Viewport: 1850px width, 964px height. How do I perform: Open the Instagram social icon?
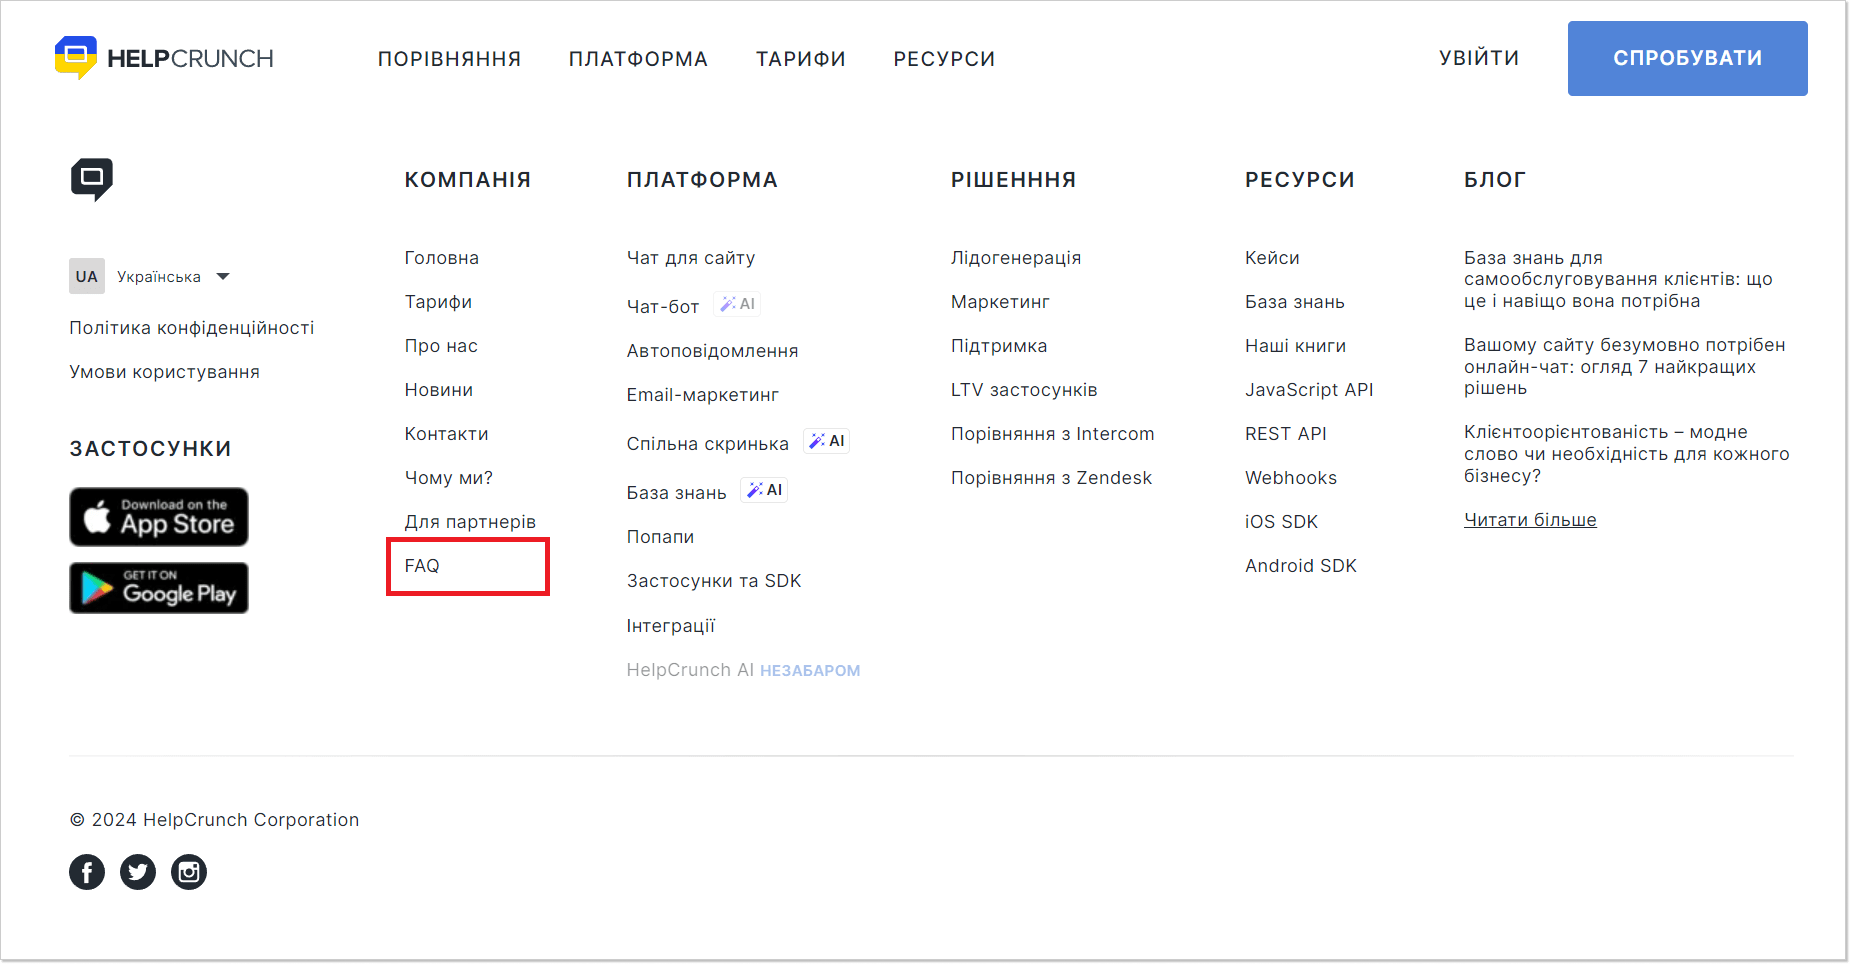point(189,872)
